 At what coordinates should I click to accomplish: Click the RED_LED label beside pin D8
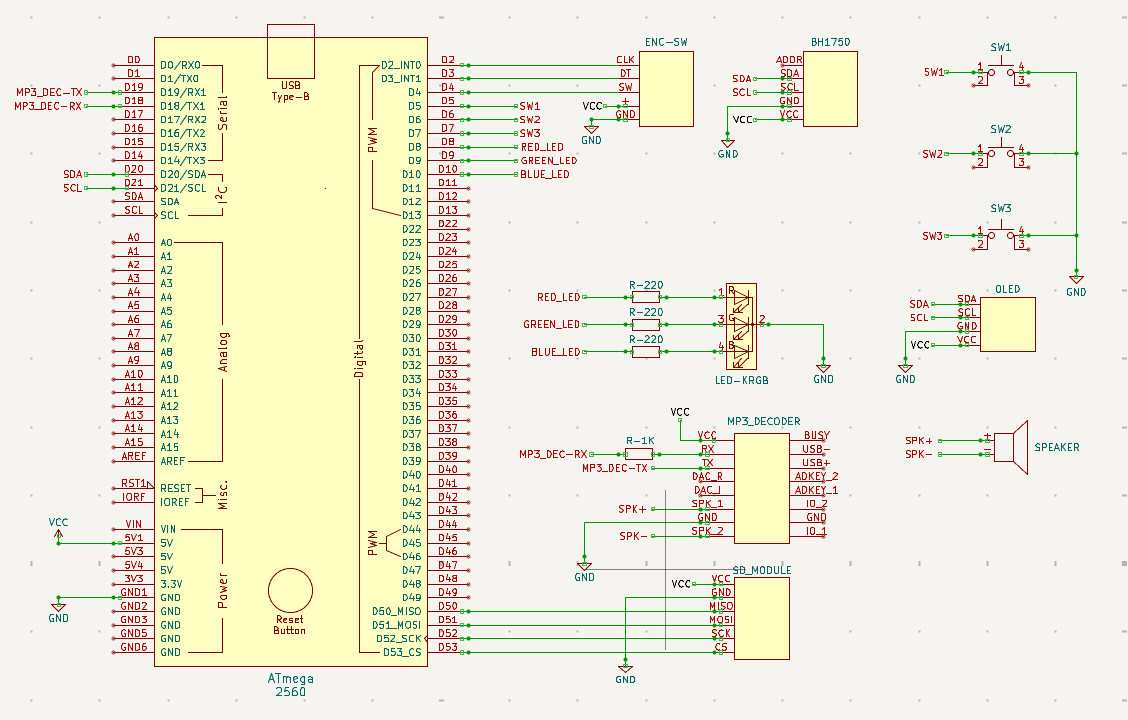[x=542, y=147]
